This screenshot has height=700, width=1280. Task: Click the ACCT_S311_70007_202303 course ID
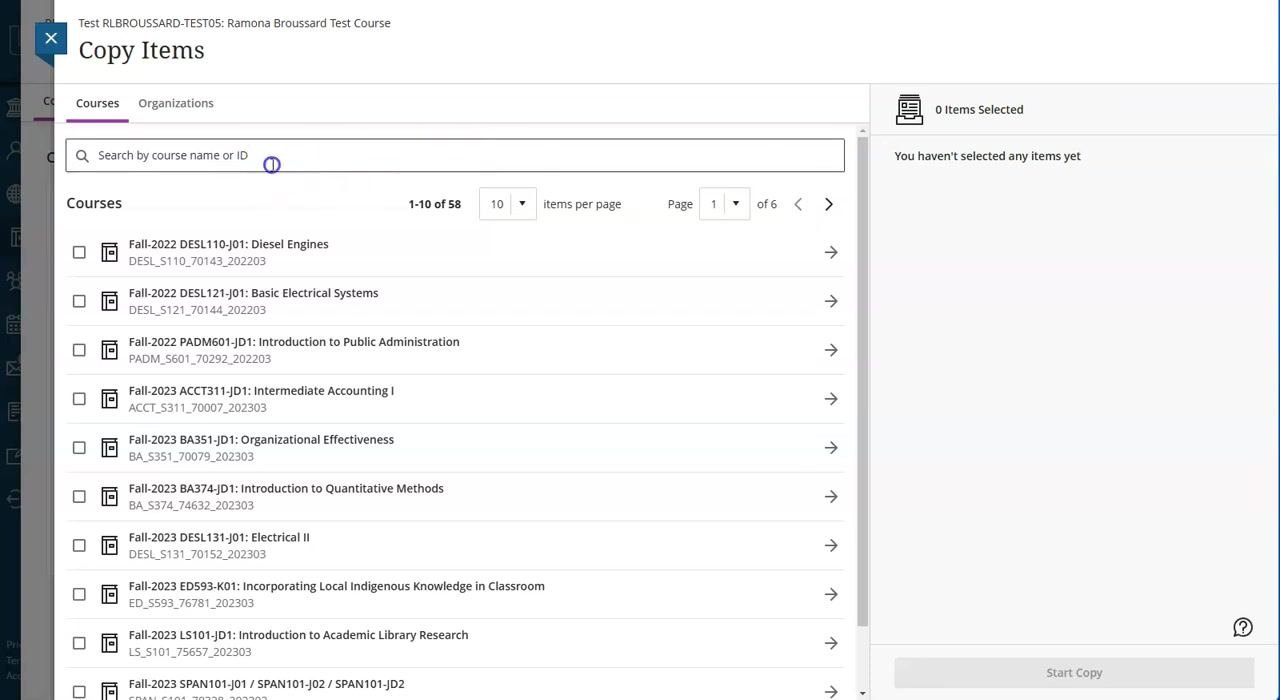(x=198, y=408)
